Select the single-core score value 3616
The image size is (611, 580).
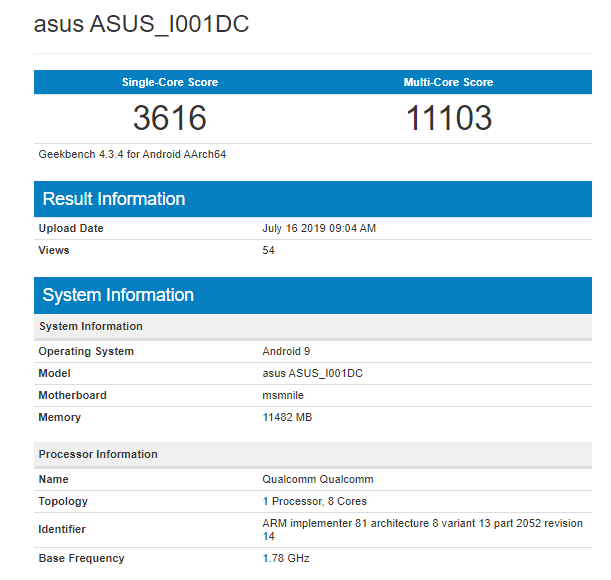[x=170, y=118]
